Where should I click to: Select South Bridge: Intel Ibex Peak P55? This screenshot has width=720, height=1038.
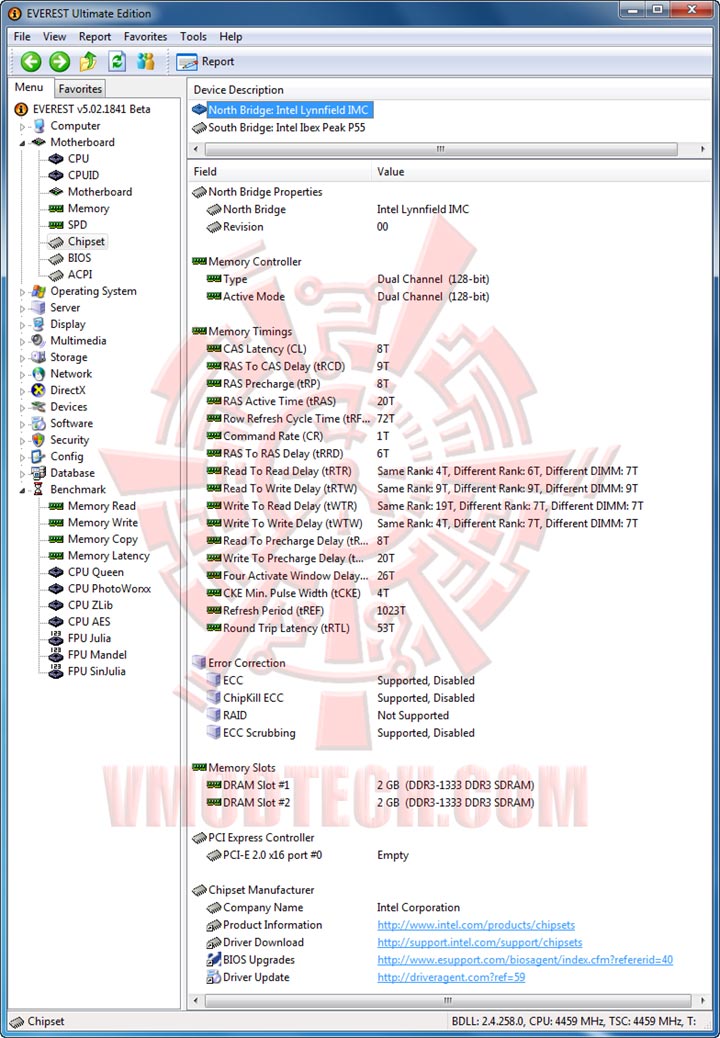tap(287, 128)
